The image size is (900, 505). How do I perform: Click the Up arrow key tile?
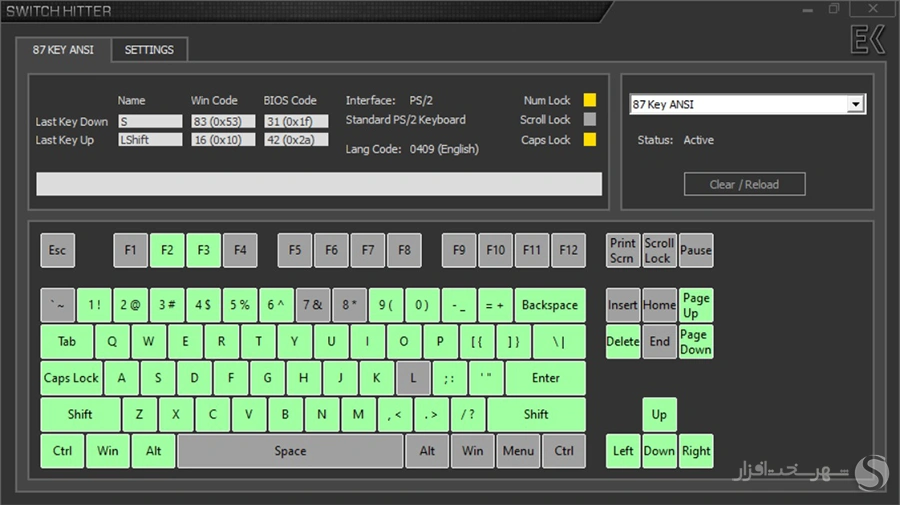point(659,414)
